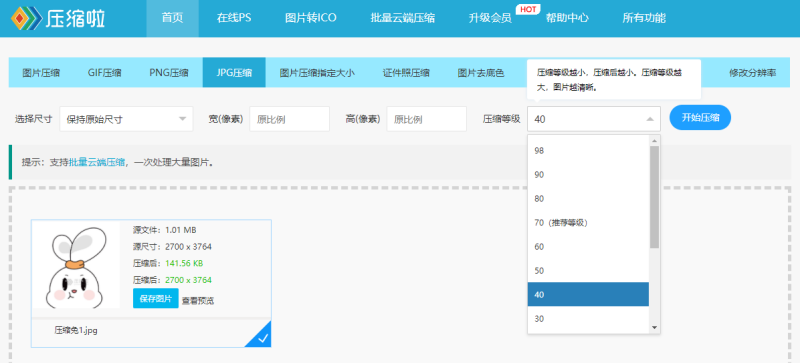Screen dimensions: 800x363
Task: Choose compression level 30
Action: coord(588,319)
